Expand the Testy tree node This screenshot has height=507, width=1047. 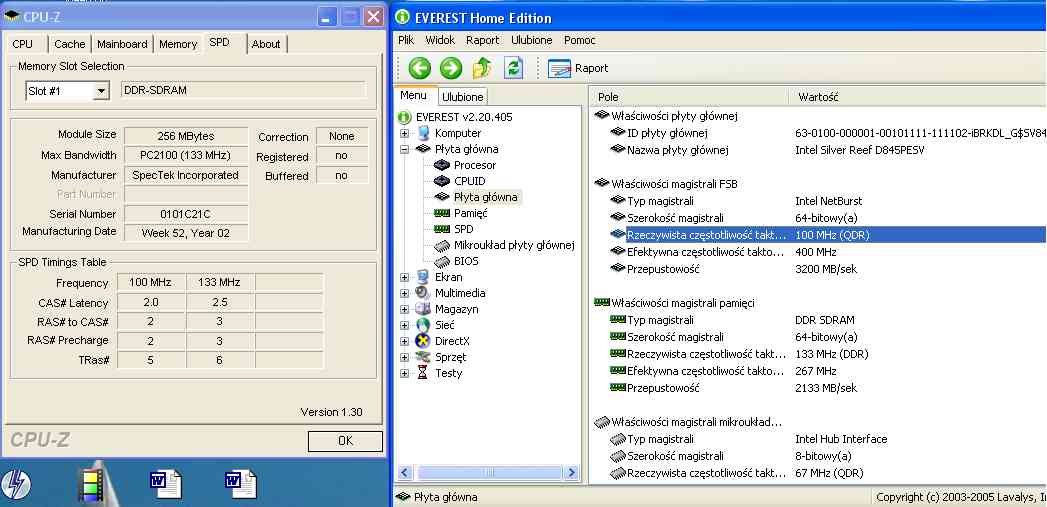[405, 373]
